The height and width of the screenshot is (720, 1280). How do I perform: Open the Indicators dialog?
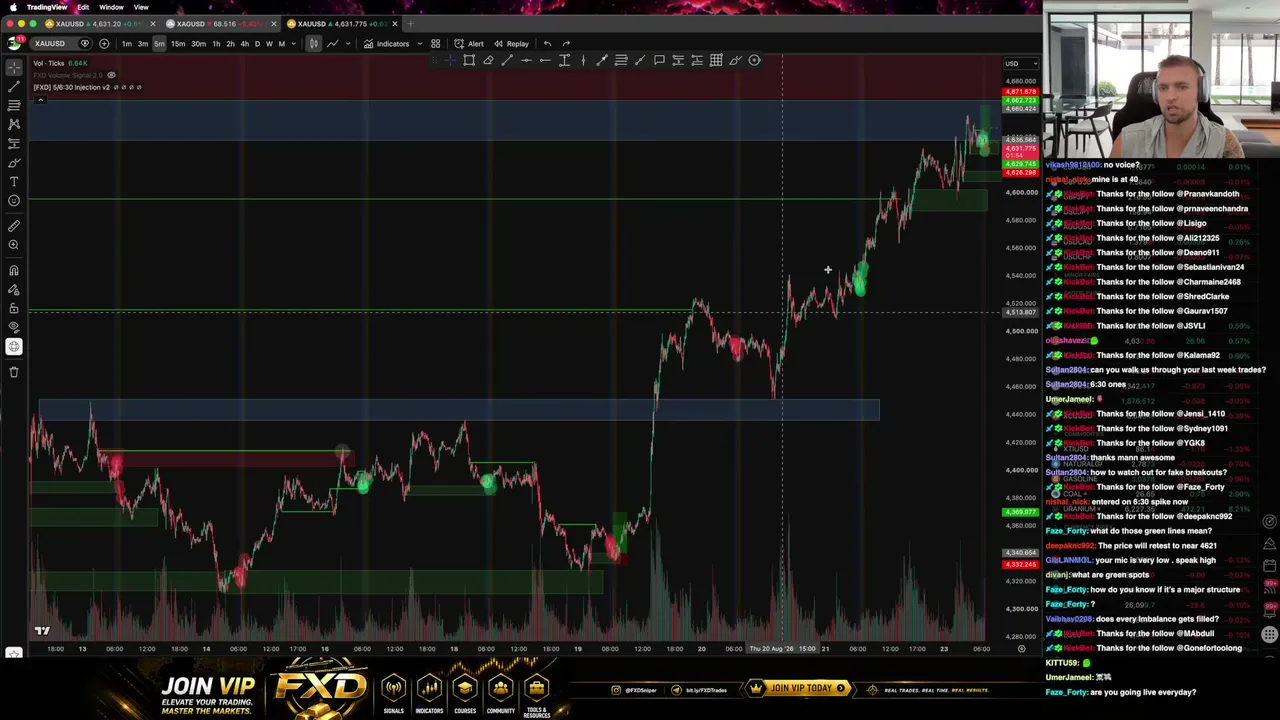tap(387, 43)
